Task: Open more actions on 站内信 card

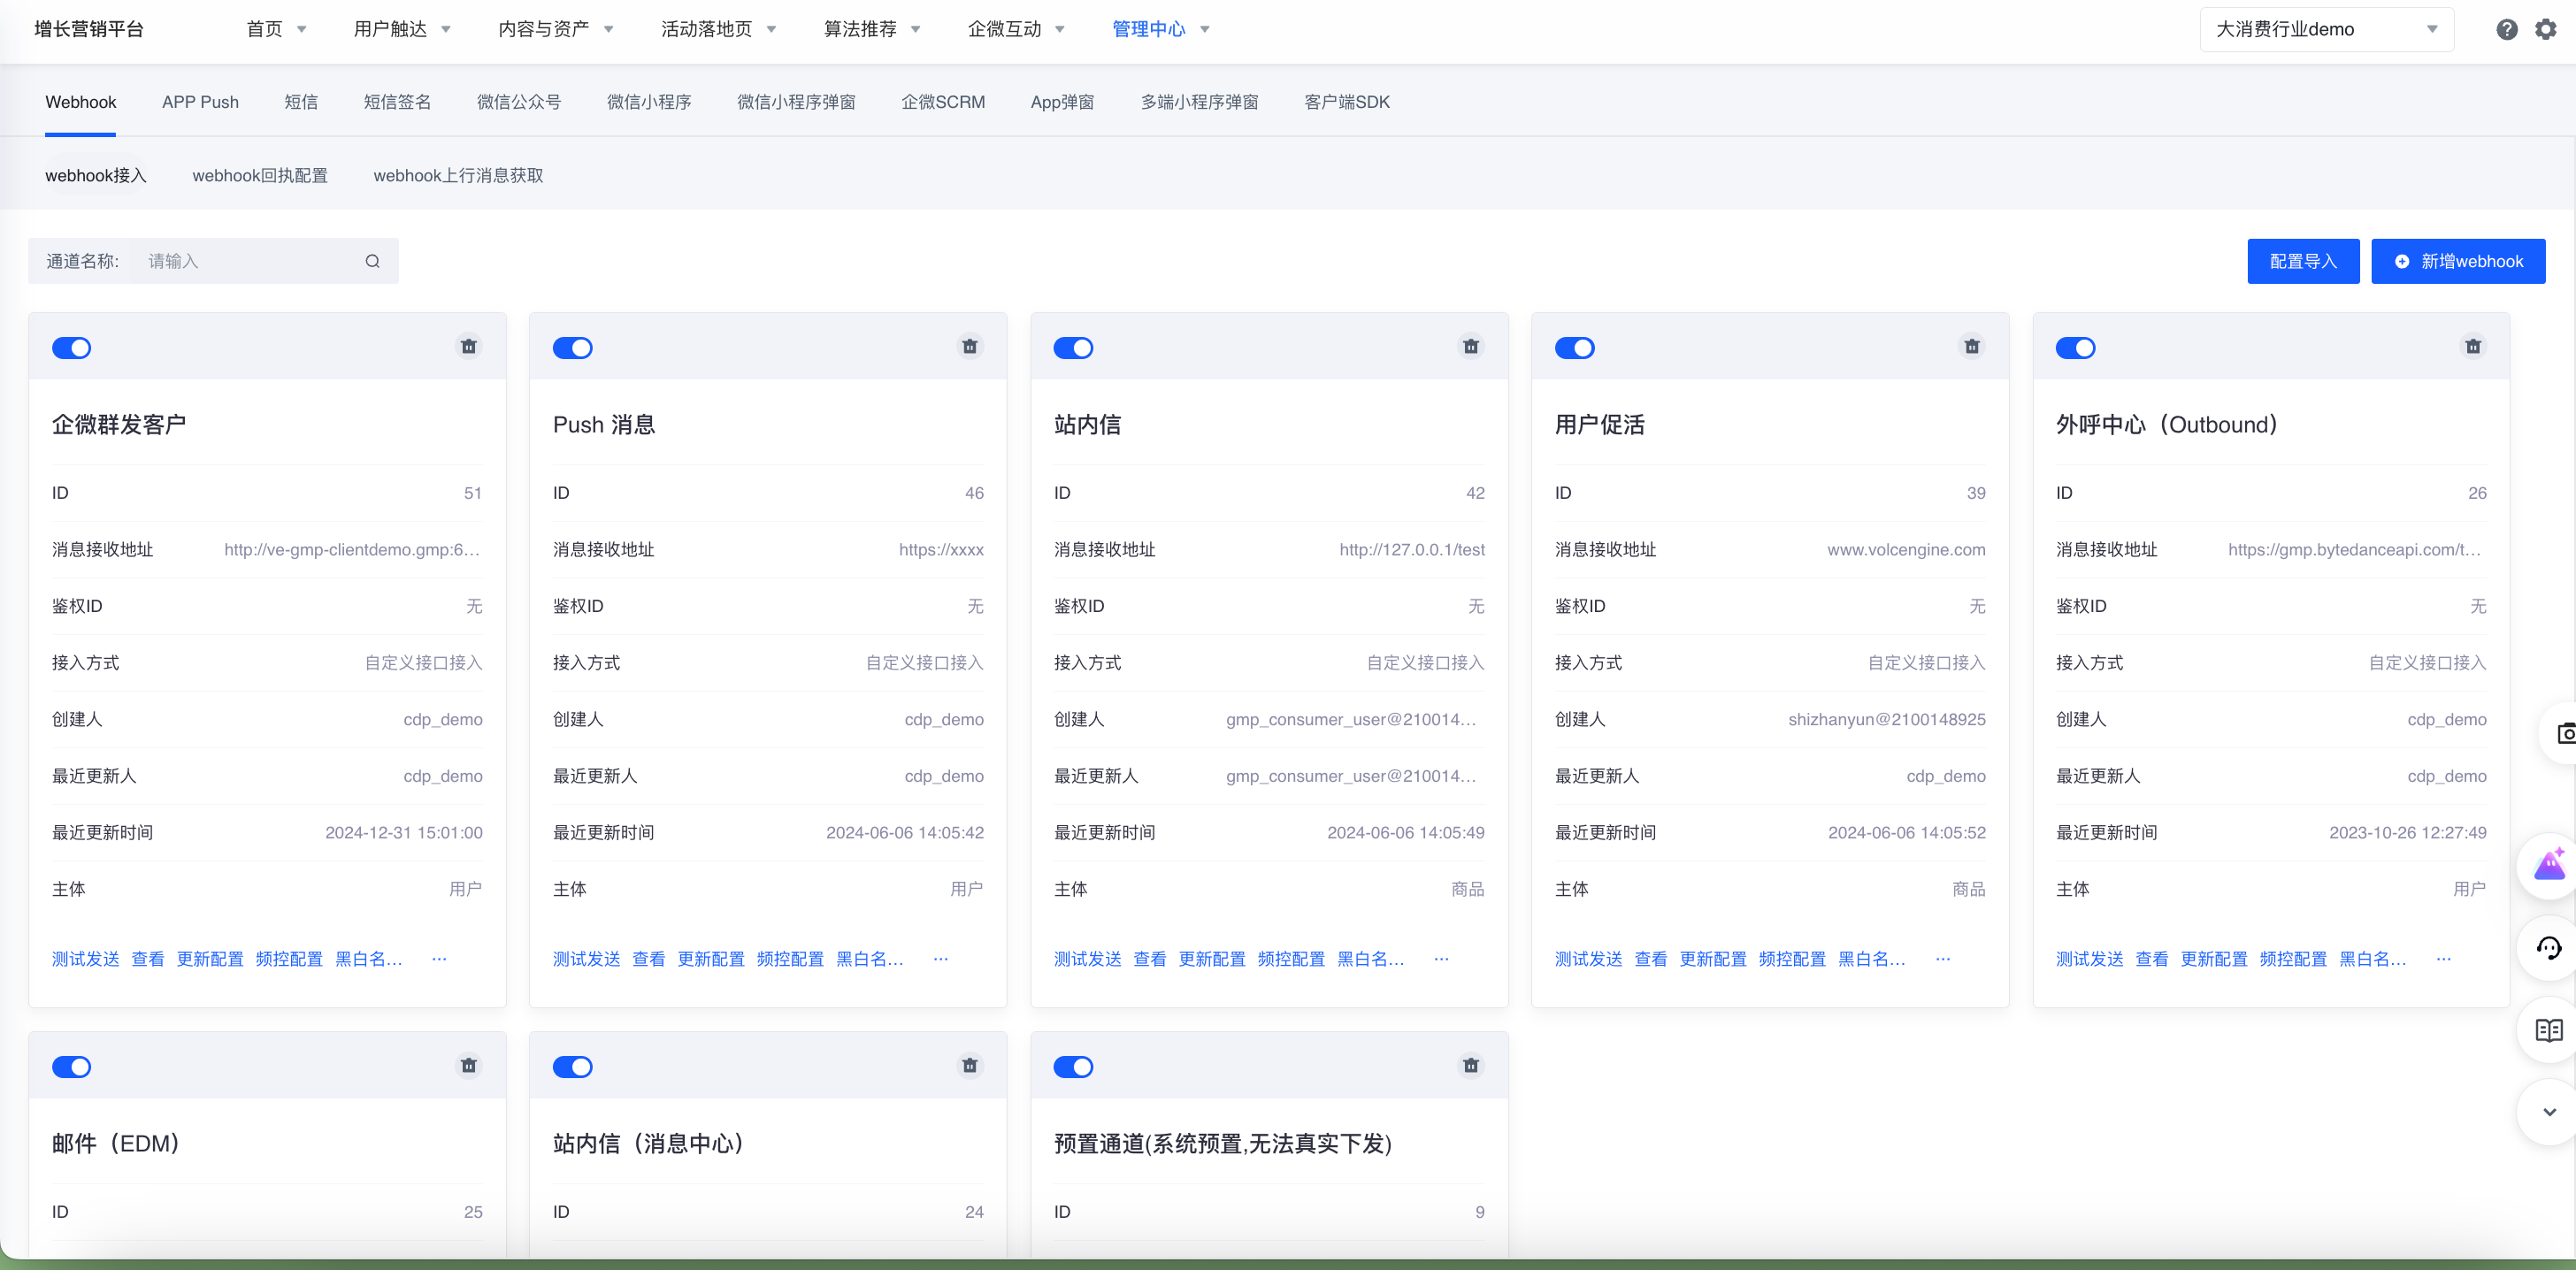Action: click(x=1441, y=959)
